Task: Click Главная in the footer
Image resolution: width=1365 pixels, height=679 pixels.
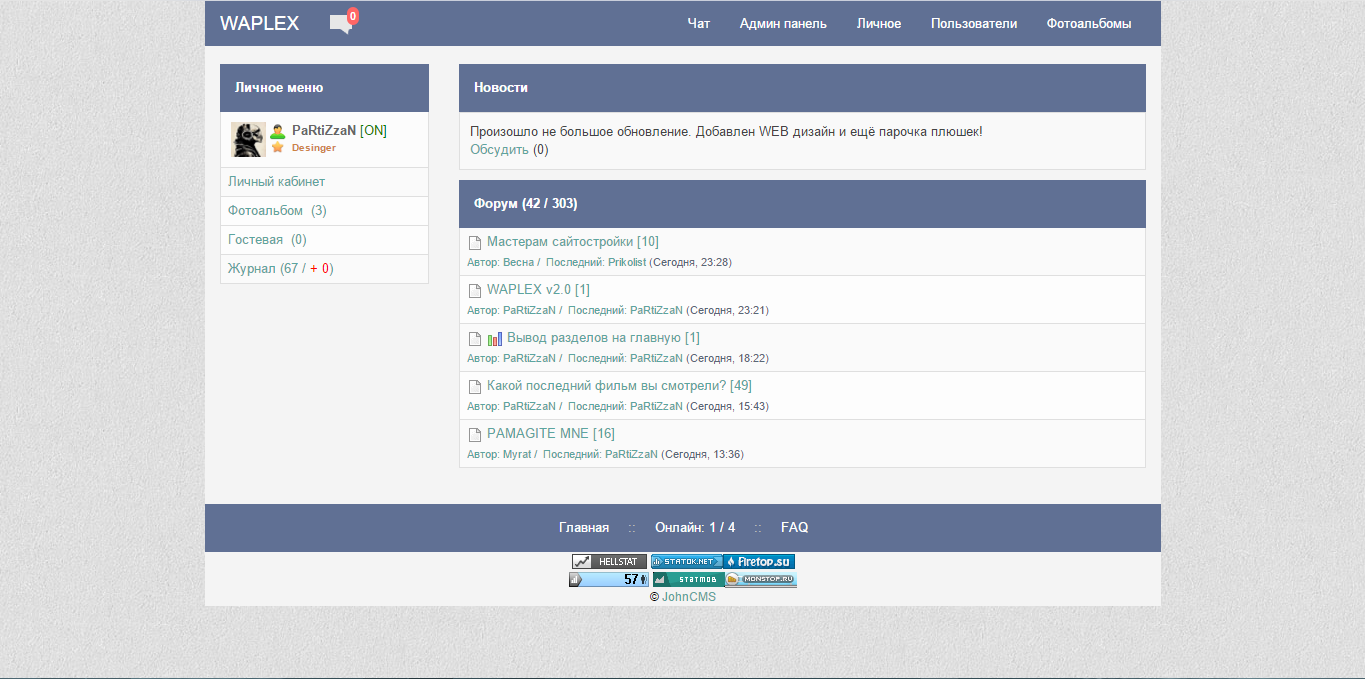Action: point(584,527)
